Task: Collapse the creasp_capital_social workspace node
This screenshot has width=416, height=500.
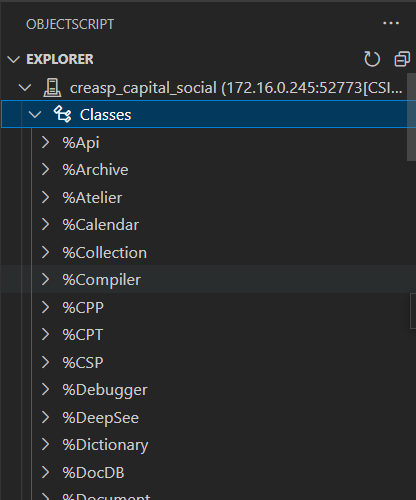Action: pyautogui.click(x=25, y=88)
